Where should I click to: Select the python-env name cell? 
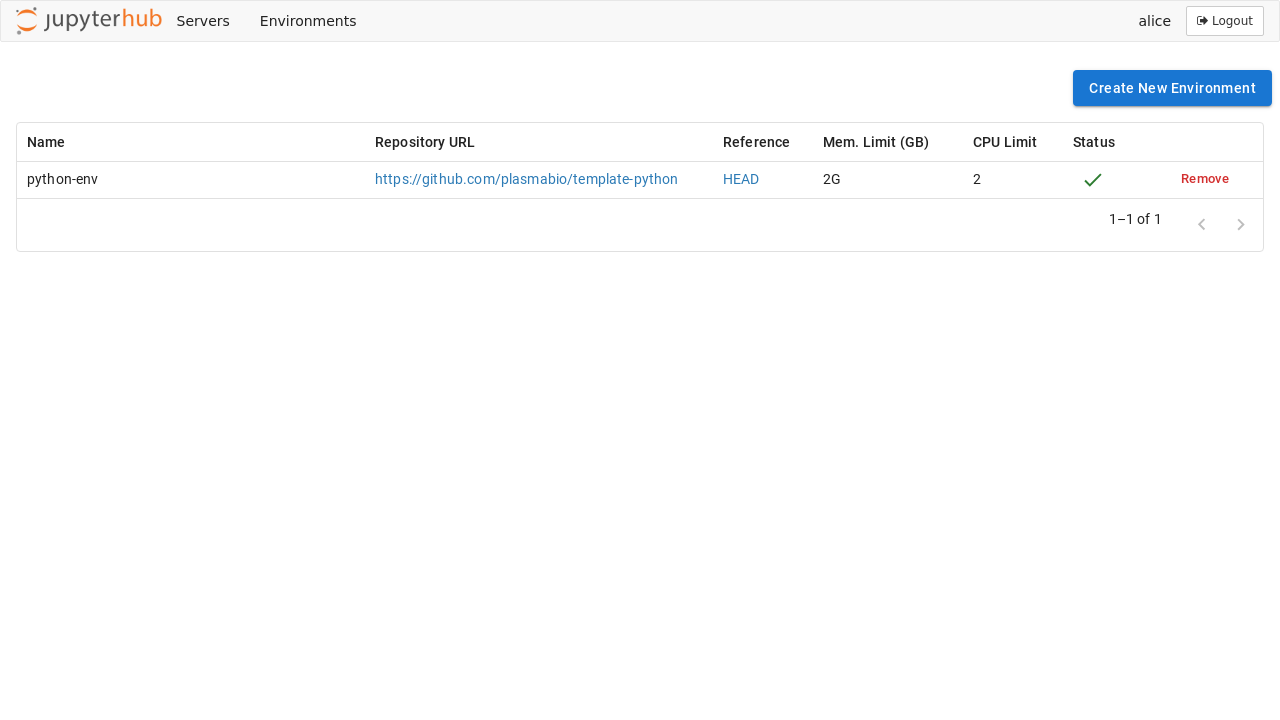(62, 179)
